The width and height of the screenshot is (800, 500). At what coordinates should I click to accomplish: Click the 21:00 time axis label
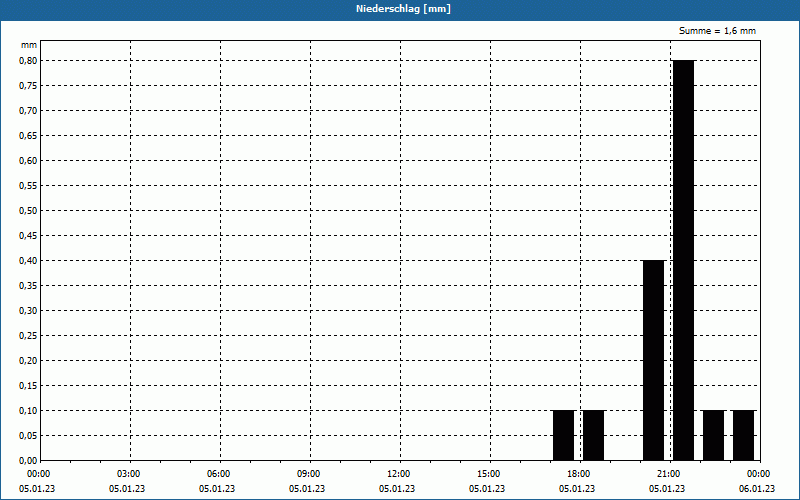pos(668,474)
